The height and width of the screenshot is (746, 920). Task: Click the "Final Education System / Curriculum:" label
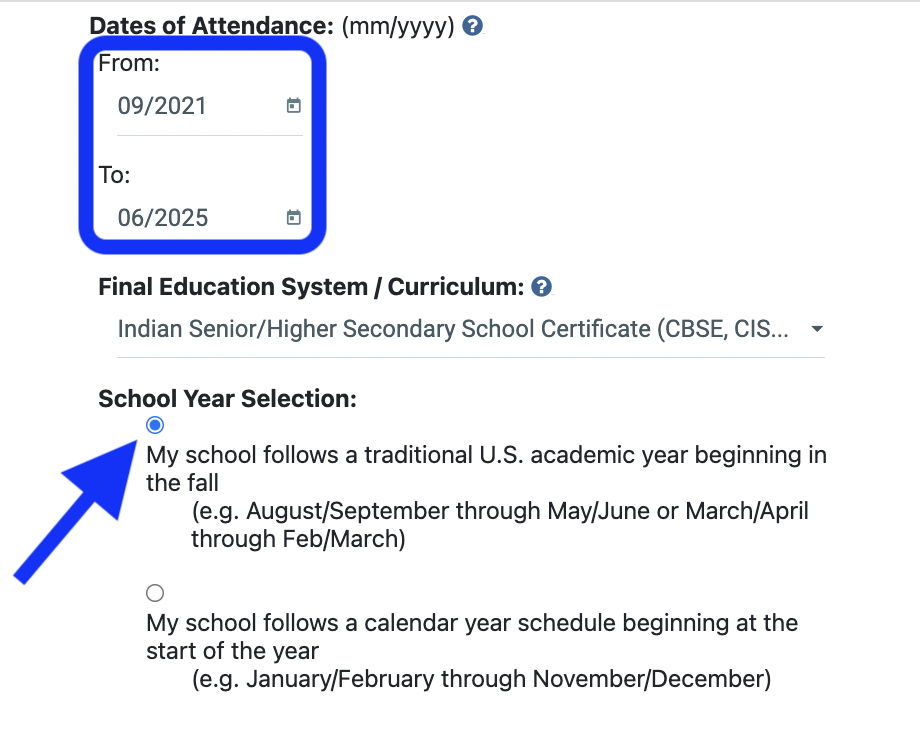click(x=311, y=288)
